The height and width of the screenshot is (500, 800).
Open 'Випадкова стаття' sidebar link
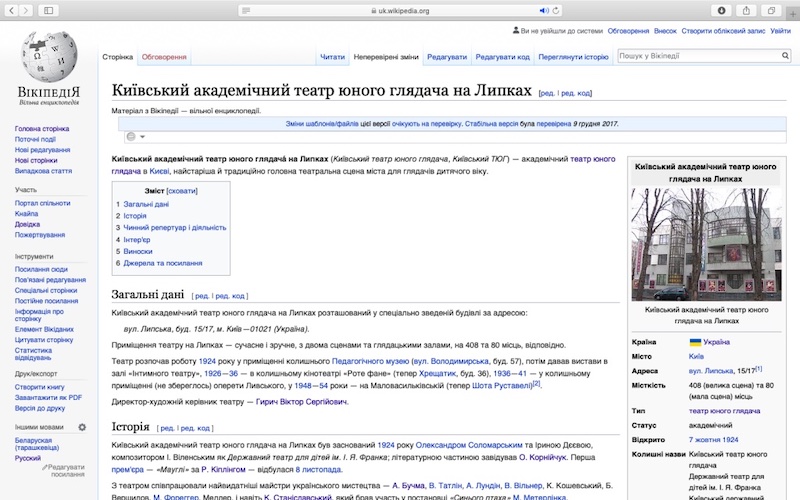43,171
